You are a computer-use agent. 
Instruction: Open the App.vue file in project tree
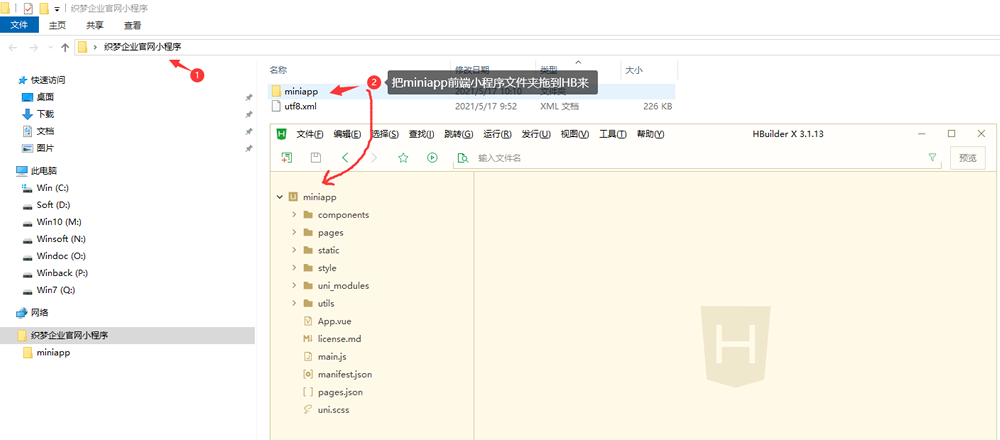click(x=333, y=321)
